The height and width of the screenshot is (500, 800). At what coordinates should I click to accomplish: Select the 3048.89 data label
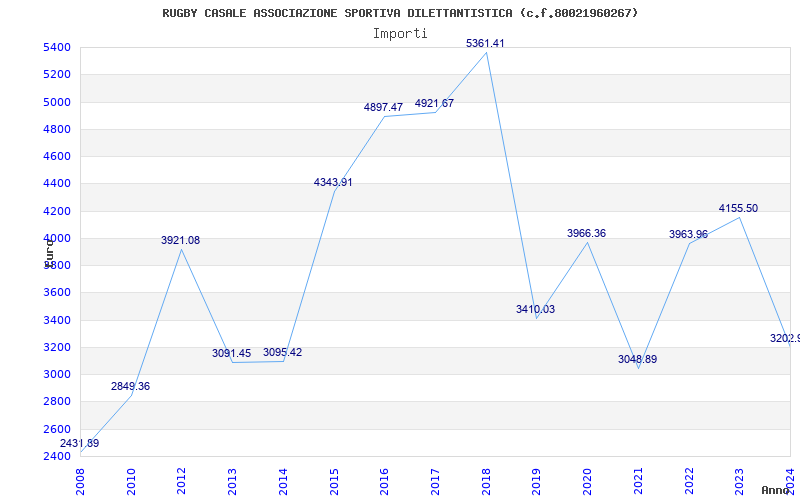click(638, 359)
